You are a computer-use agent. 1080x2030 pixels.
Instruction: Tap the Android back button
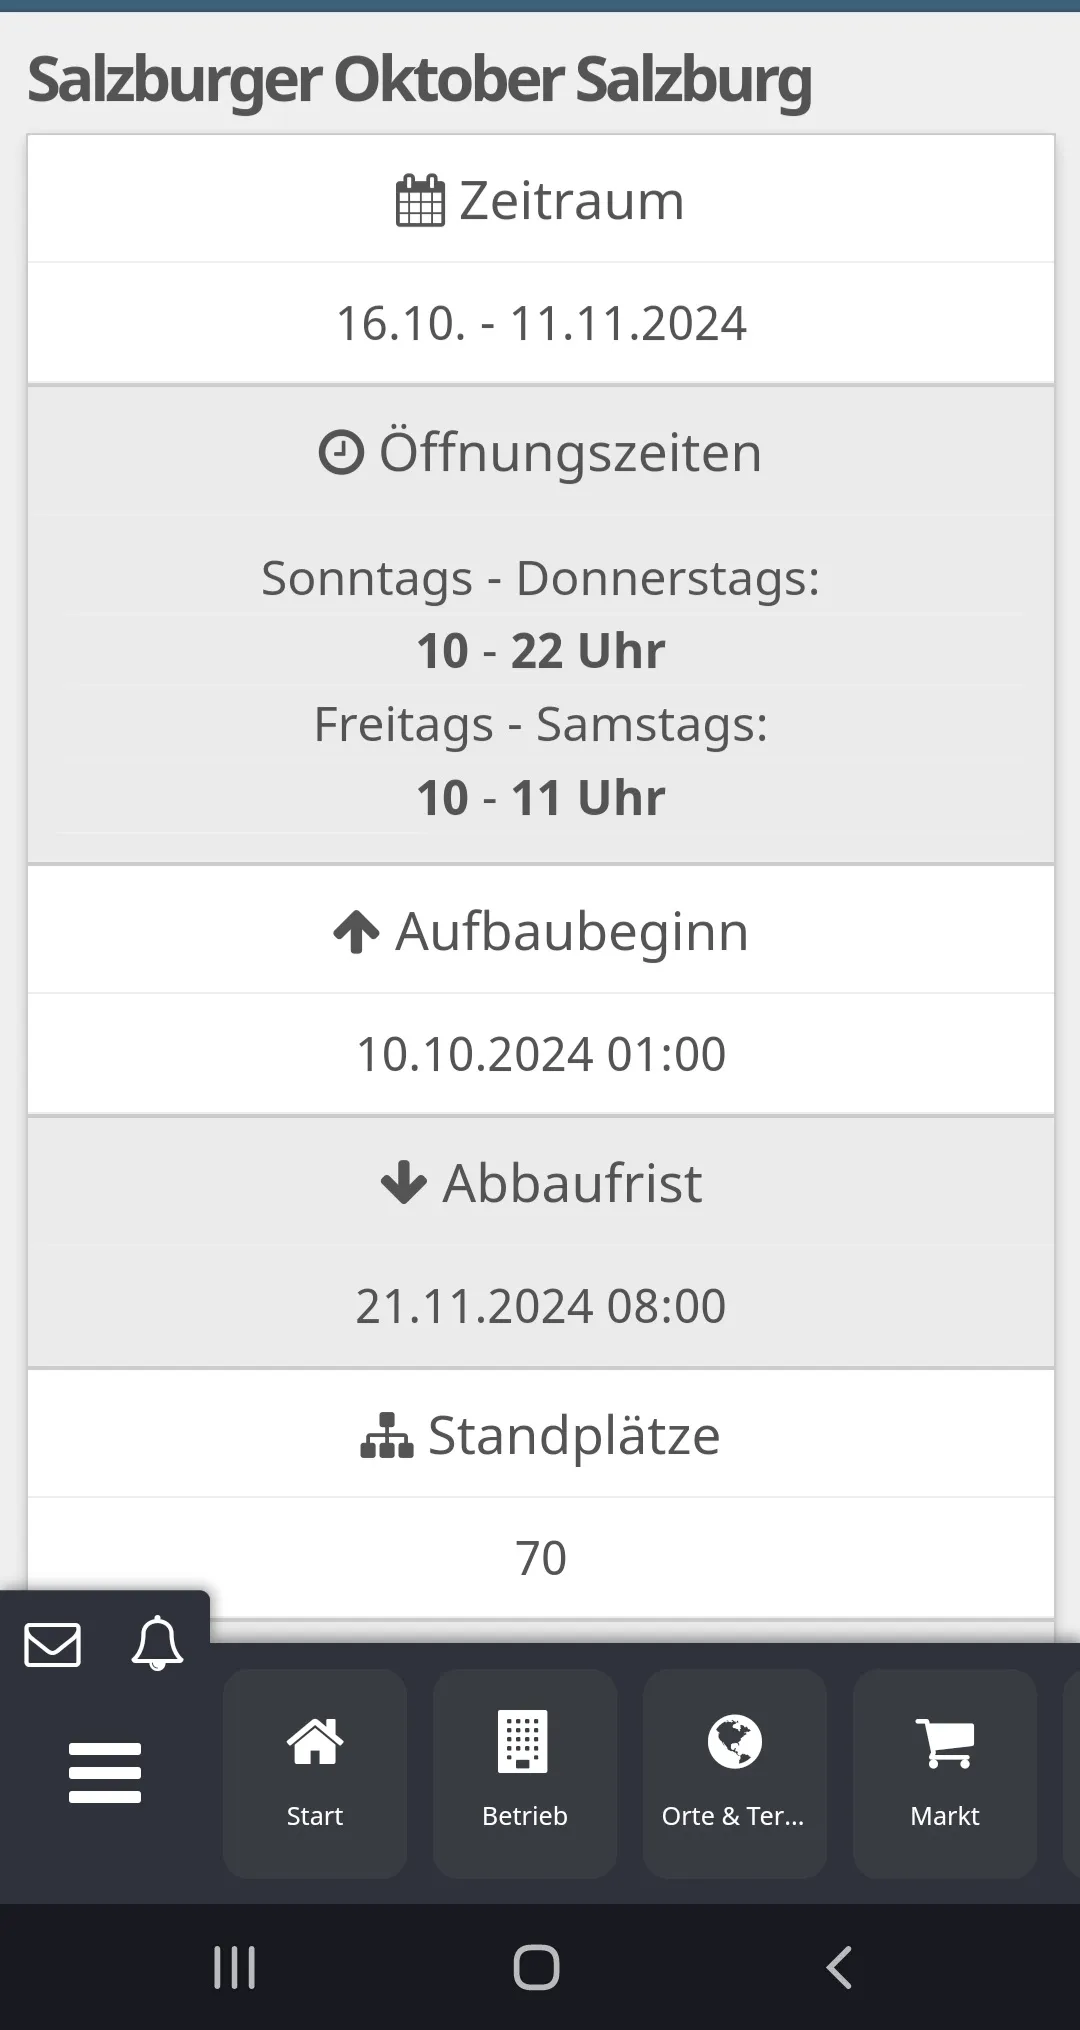839,1967
